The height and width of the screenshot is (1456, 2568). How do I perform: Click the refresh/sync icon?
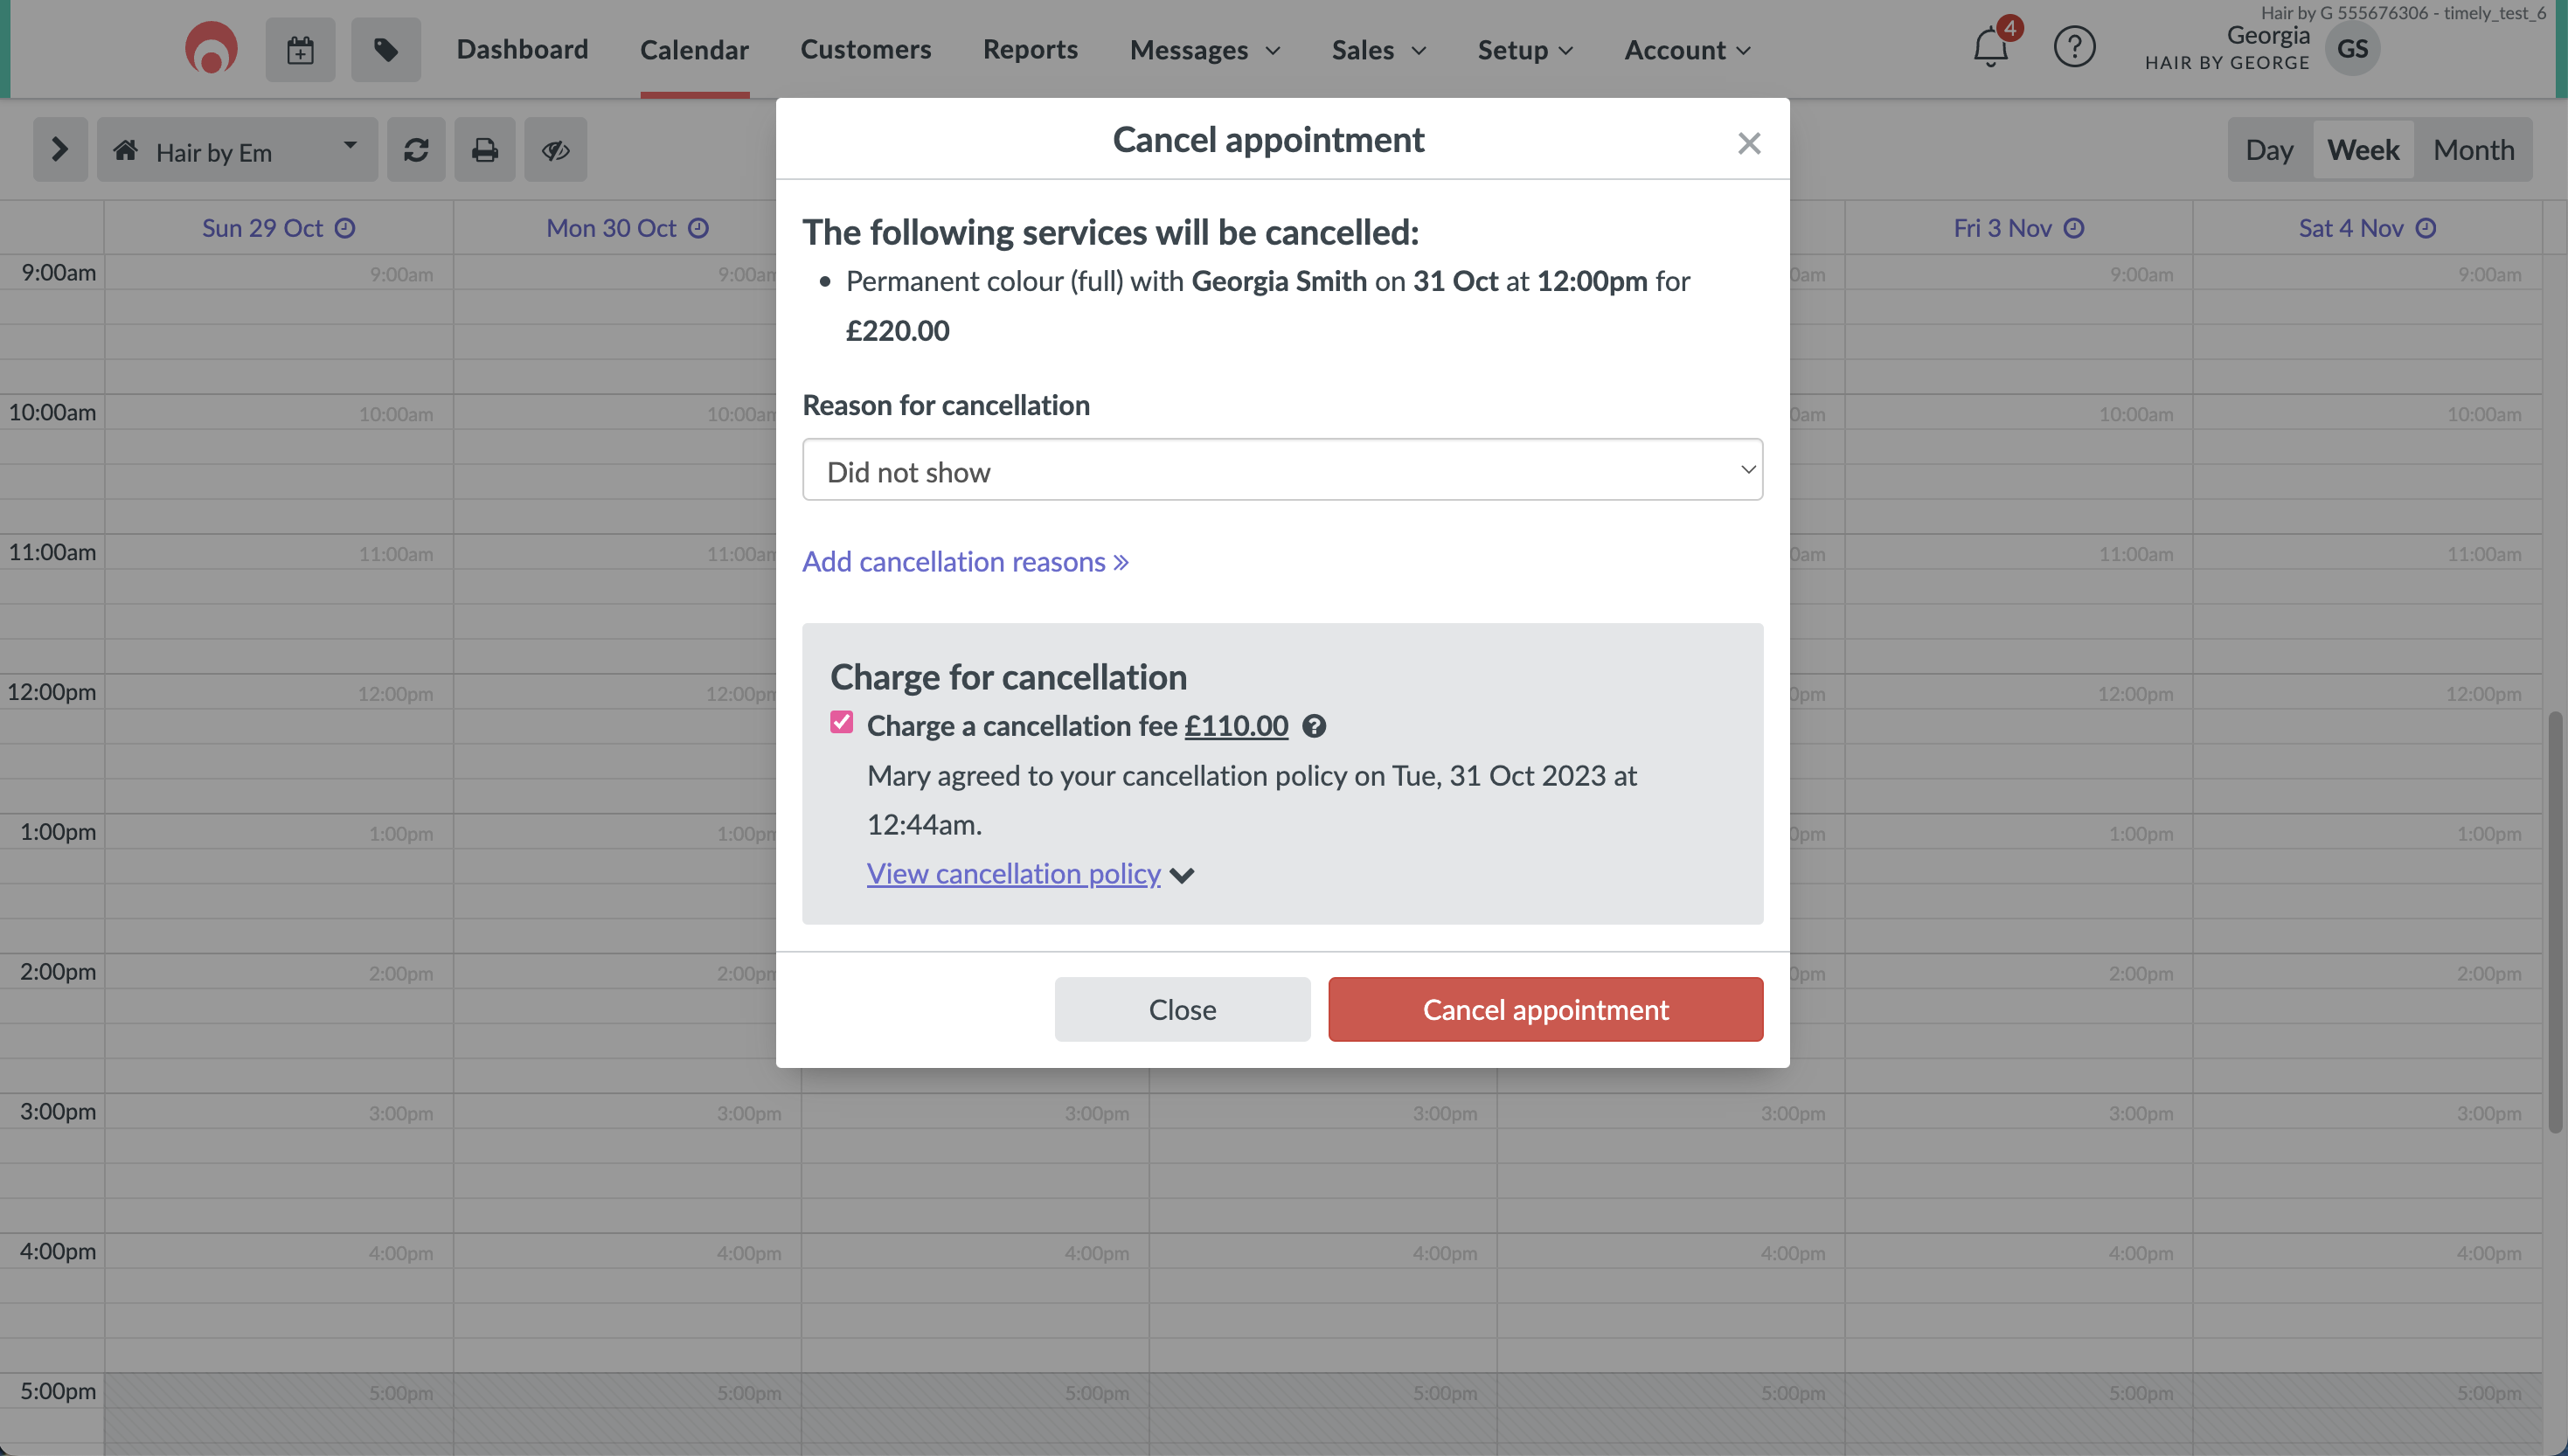416,148
